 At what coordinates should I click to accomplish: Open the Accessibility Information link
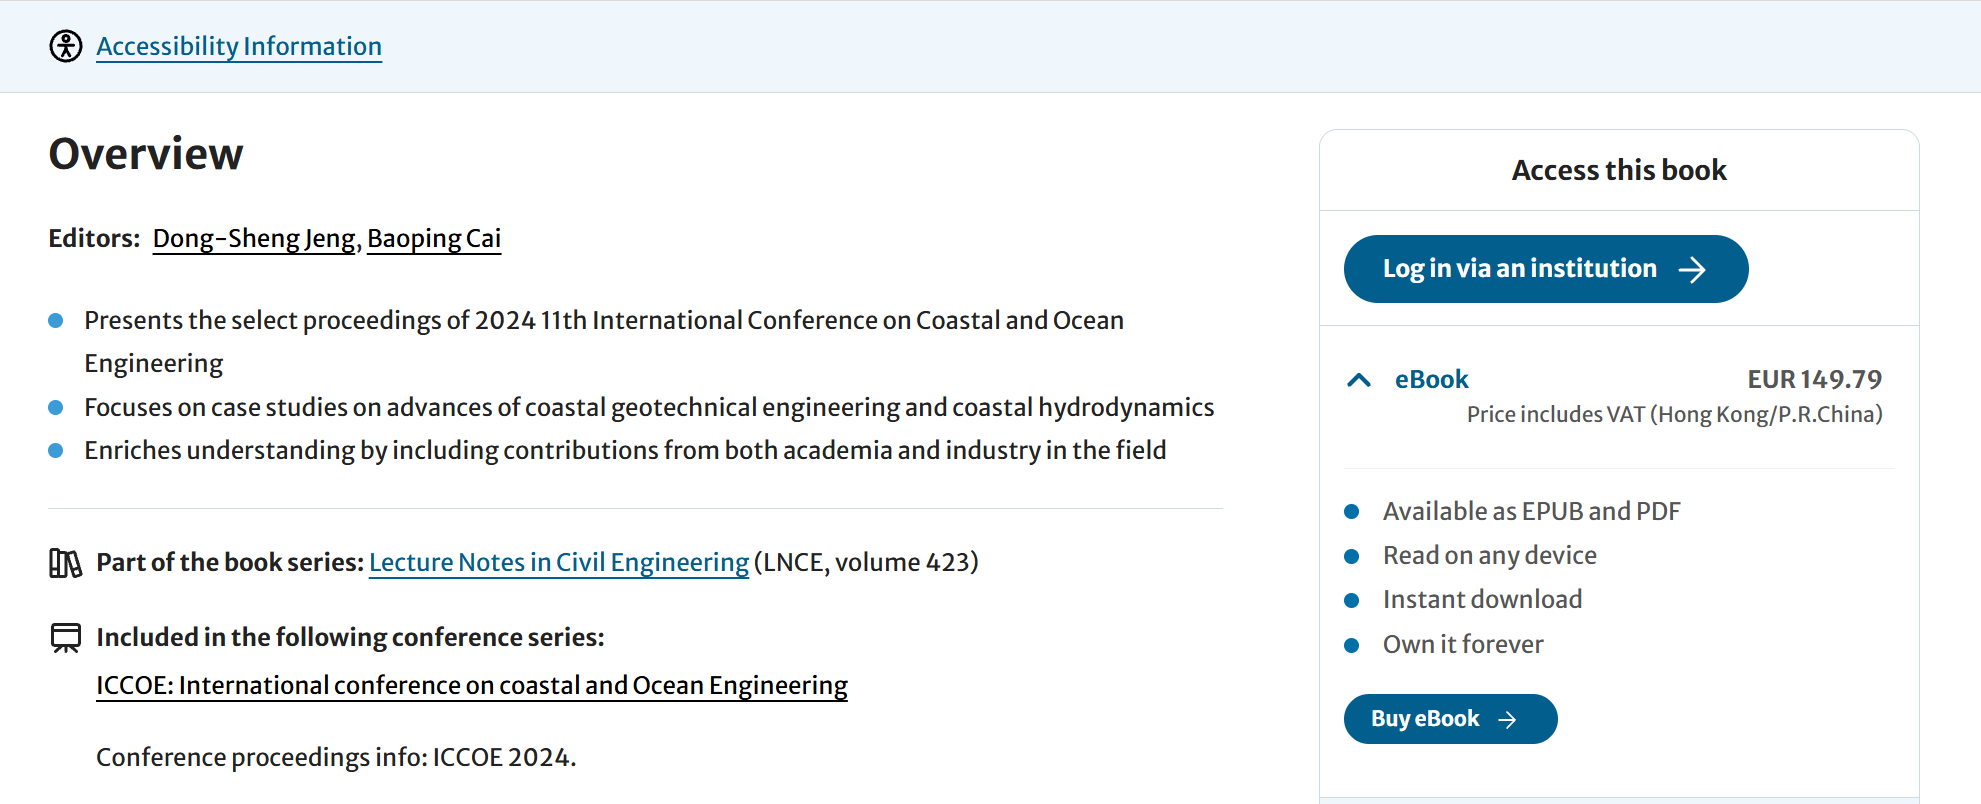[239, 46]
